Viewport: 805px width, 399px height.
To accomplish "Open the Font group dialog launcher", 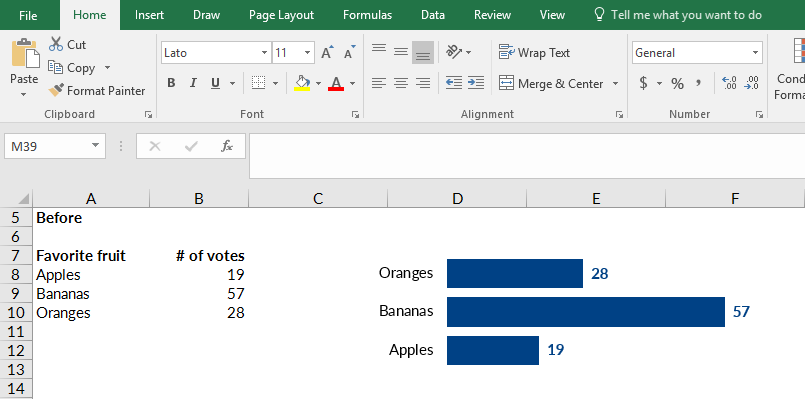I will [x=355, y=115].
